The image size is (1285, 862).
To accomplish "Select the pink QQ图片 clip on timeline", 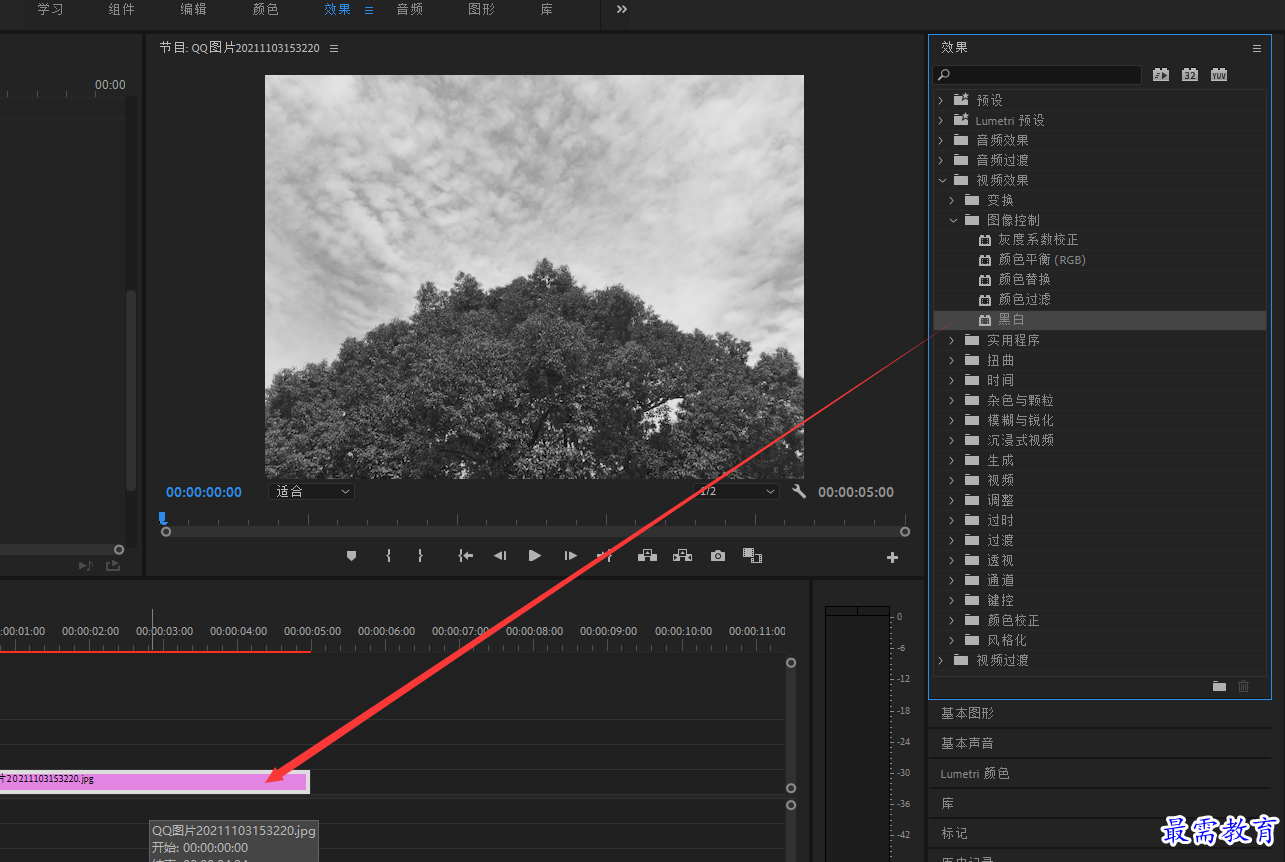I will pyautogui.click(x=153, y=781).
